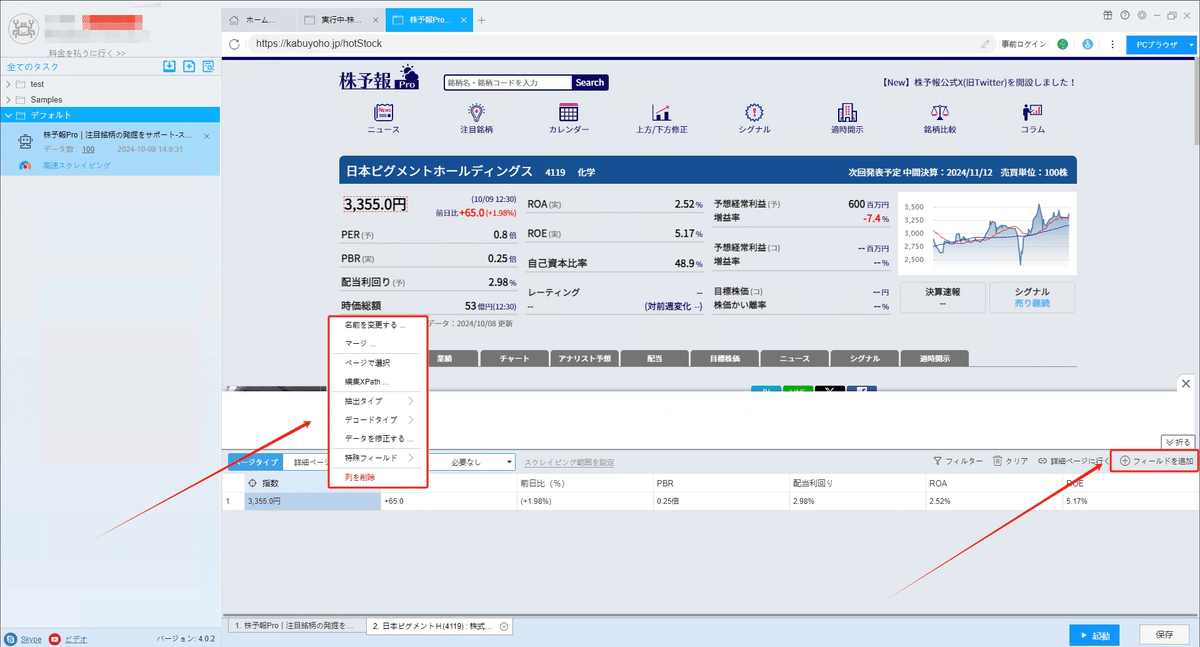The height and width of the screenshot is (647, 1200).
Task: Close the lower preview panel with X
Action: pyautogui.click(x=1185, y=383)
